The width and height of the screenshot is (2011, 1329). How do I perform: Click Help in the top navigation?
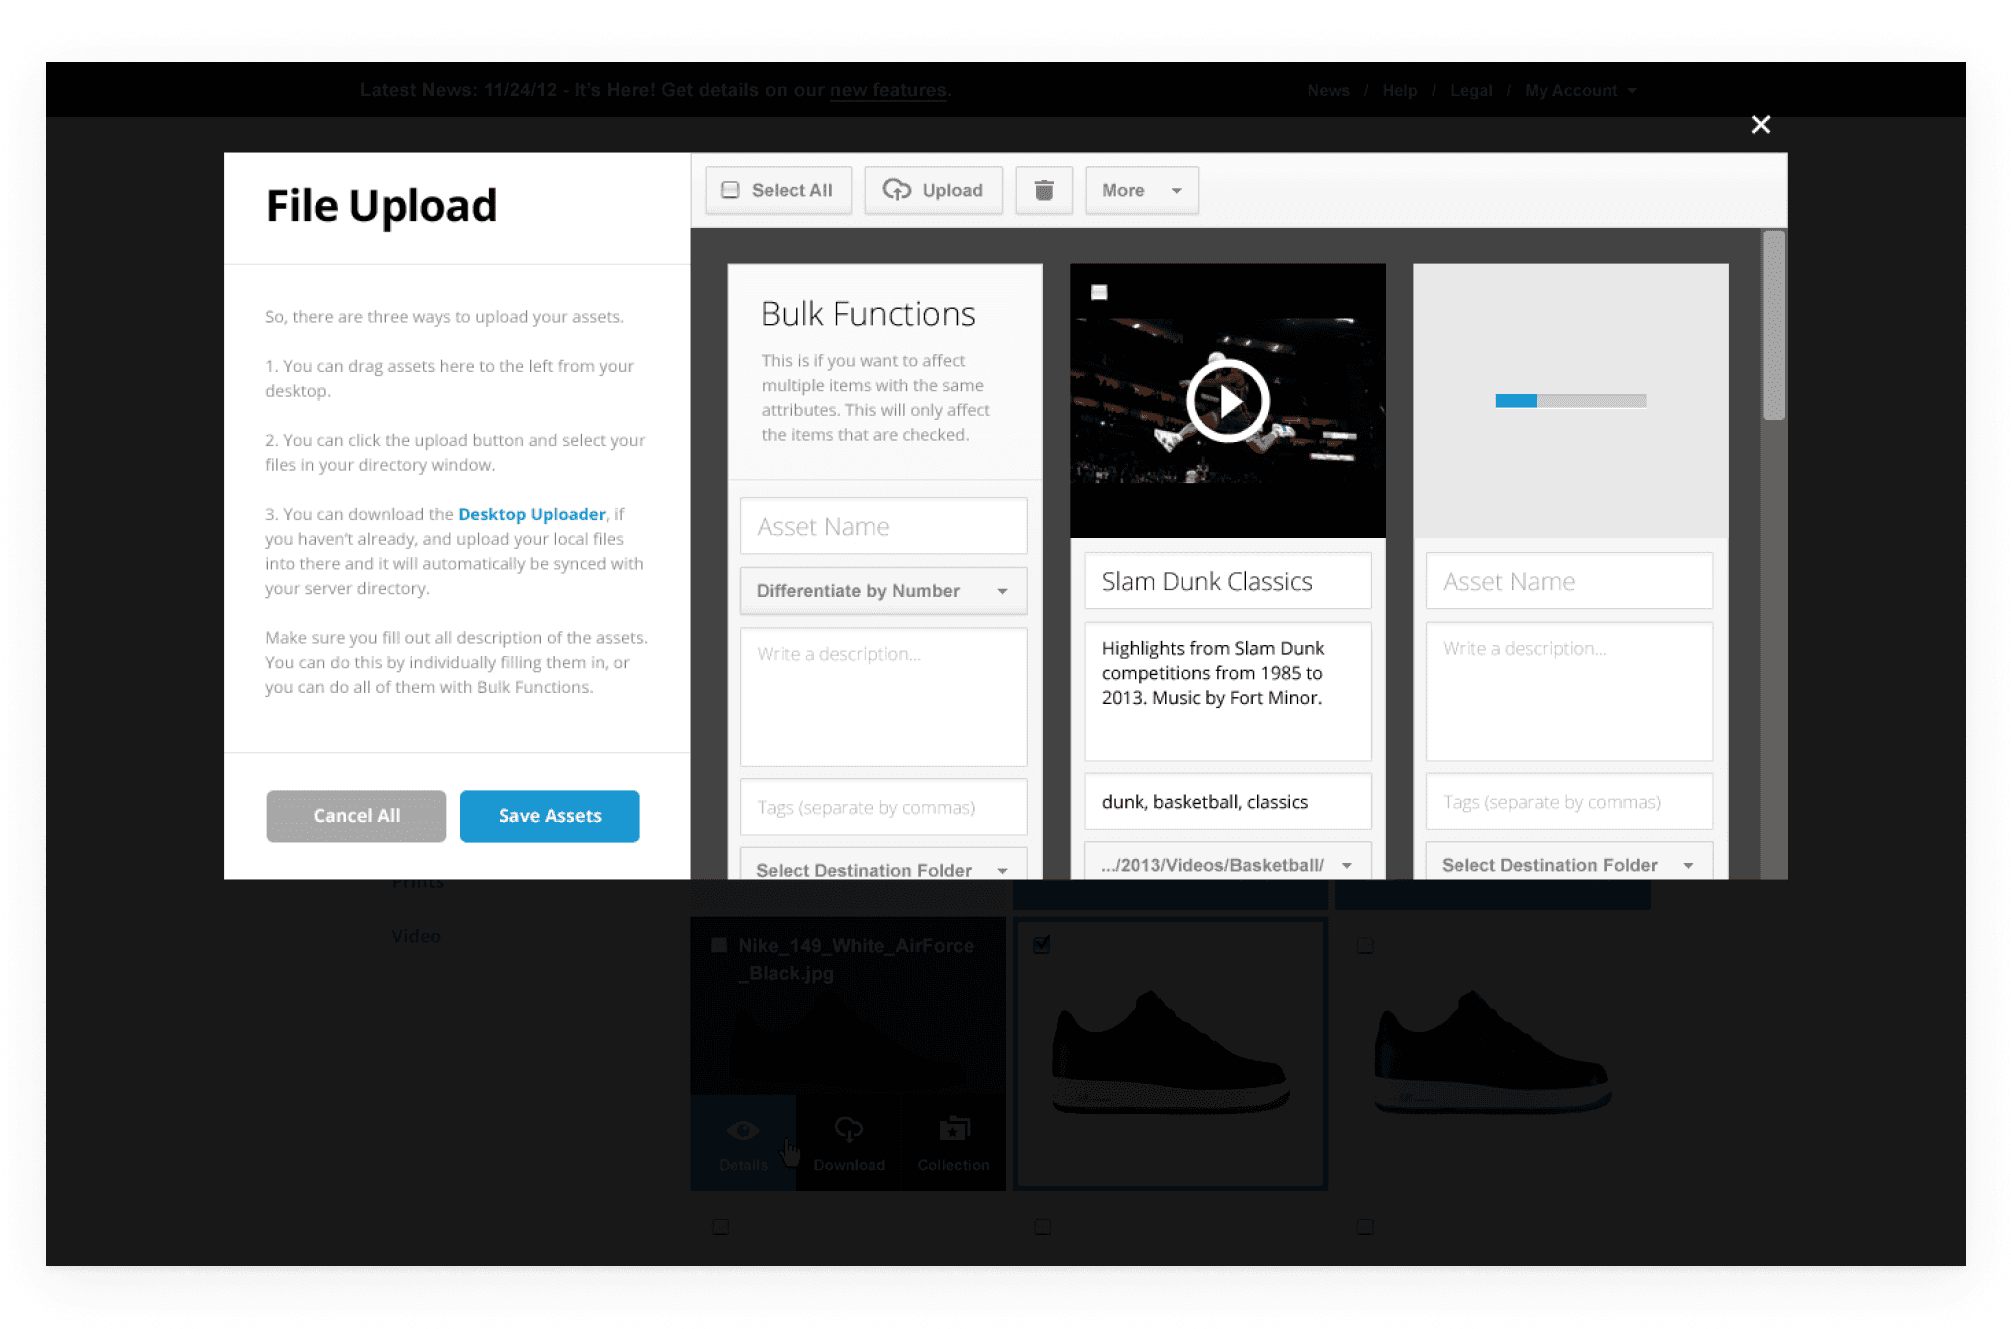(x=1399, y=90)
